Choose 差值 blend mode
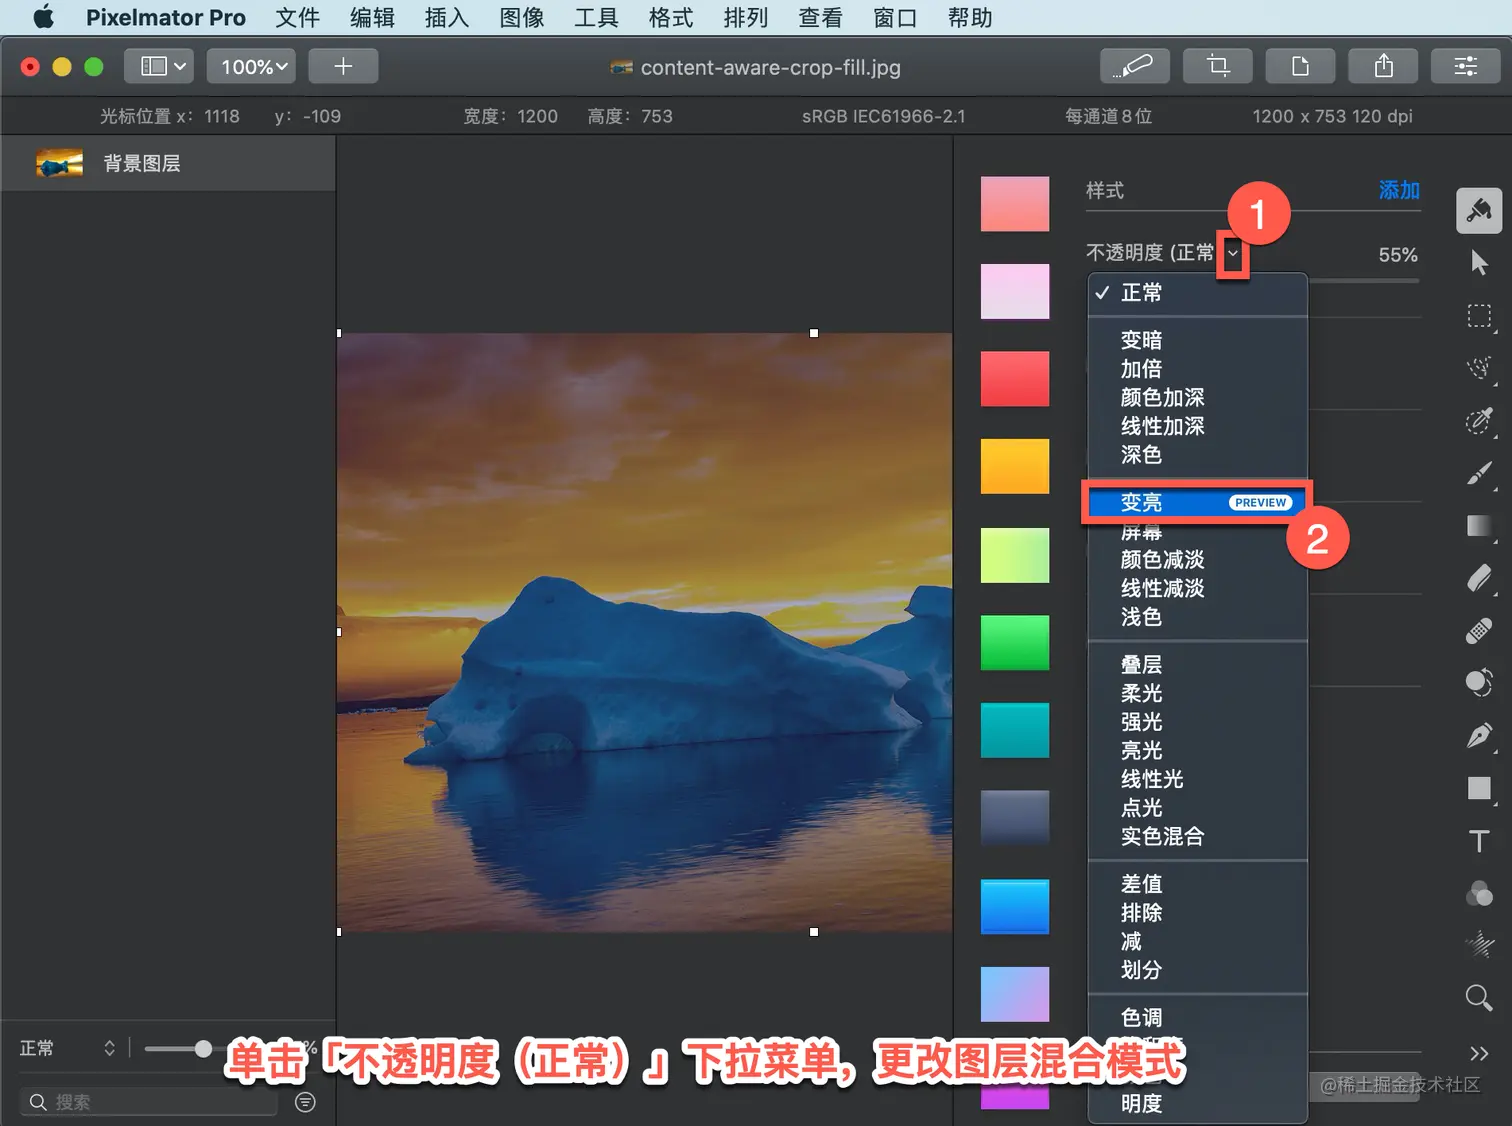The width and height of the screenshot is (1512, 1126). point(1197,884)
